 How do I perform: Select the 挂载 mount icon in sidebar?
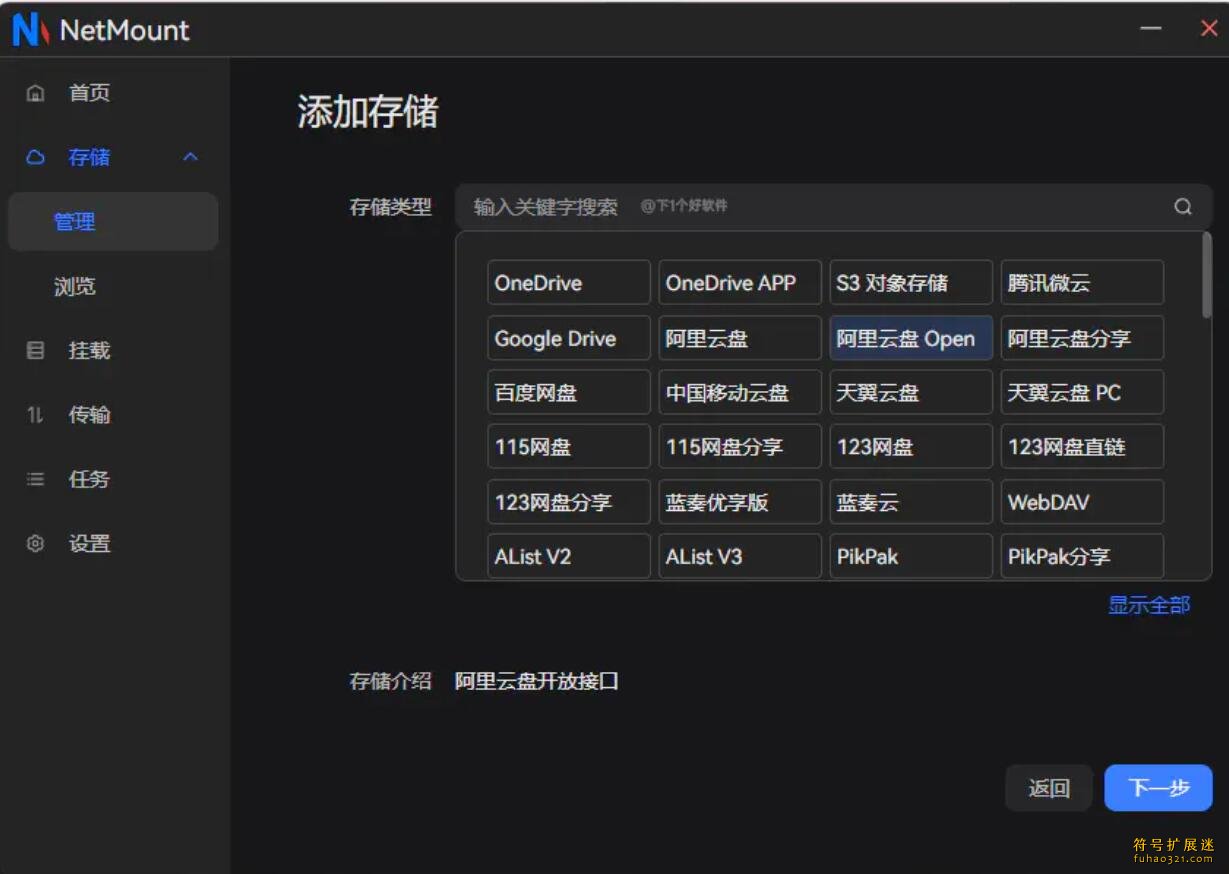point(35,350)
